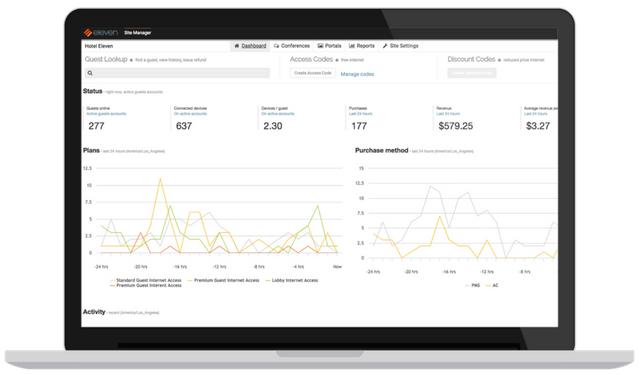Click the Portals image icon
Image resolution: width=640 pixels, height=375 pixels.
tap(320, 46)
